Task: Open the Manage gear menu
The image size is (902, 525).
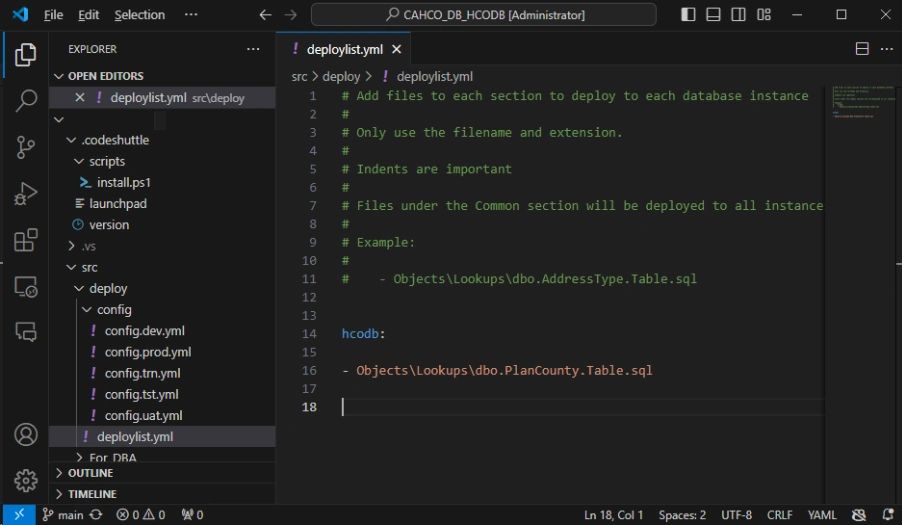Action: point(26,481)
